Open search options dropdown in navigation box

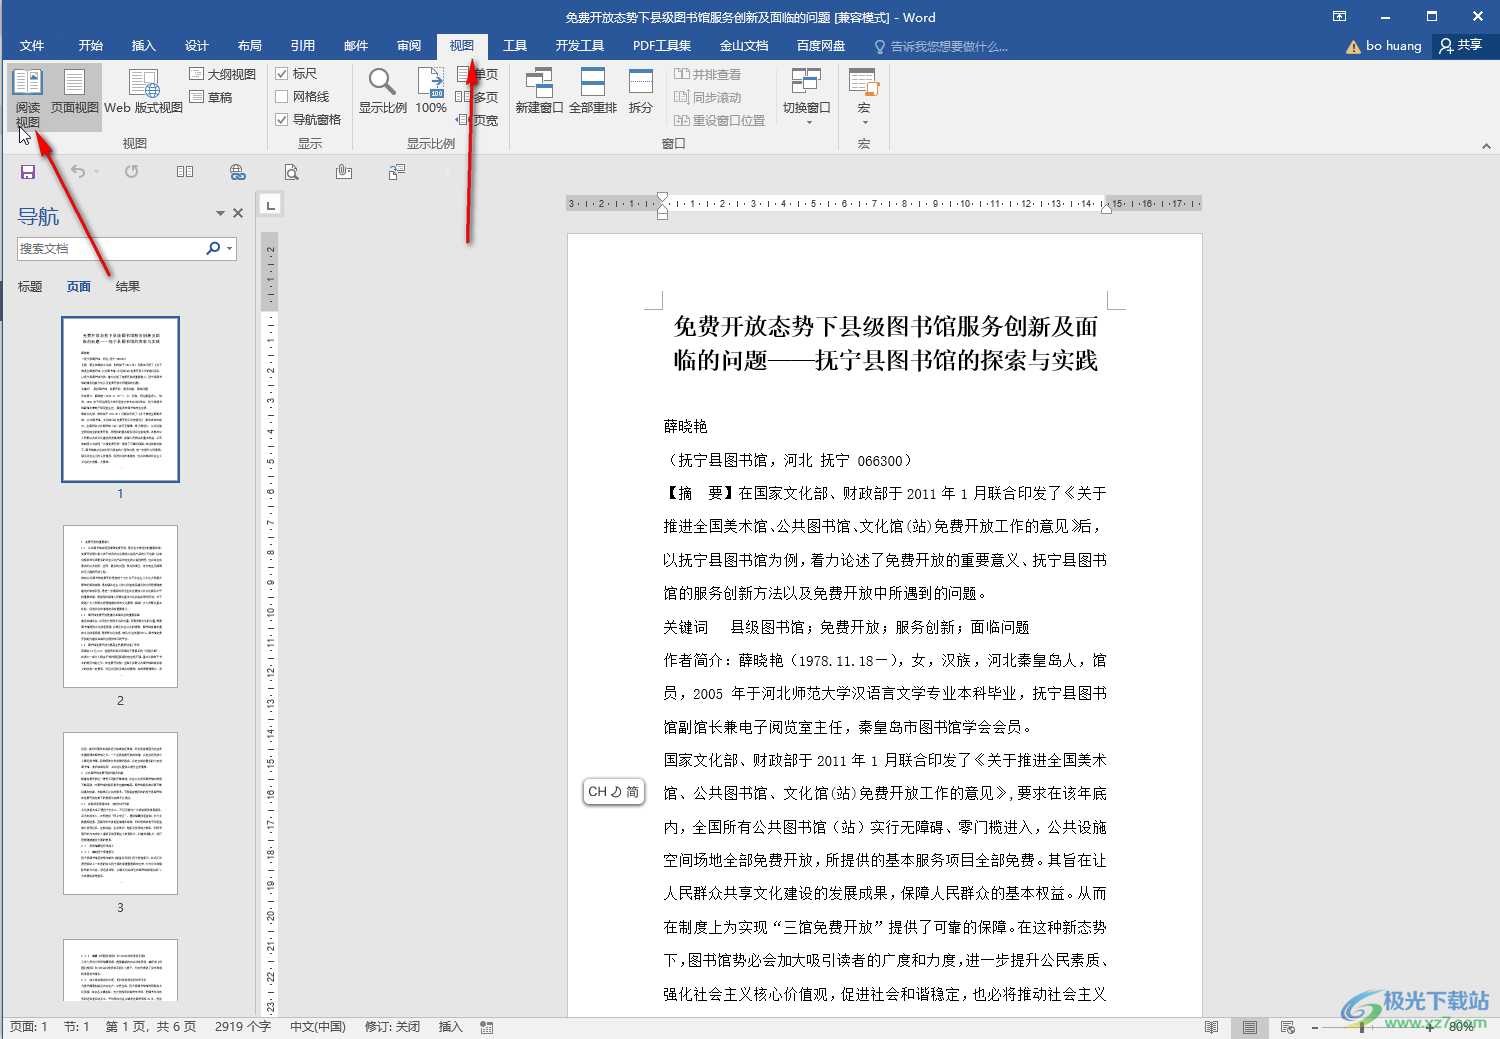point(230,248)
